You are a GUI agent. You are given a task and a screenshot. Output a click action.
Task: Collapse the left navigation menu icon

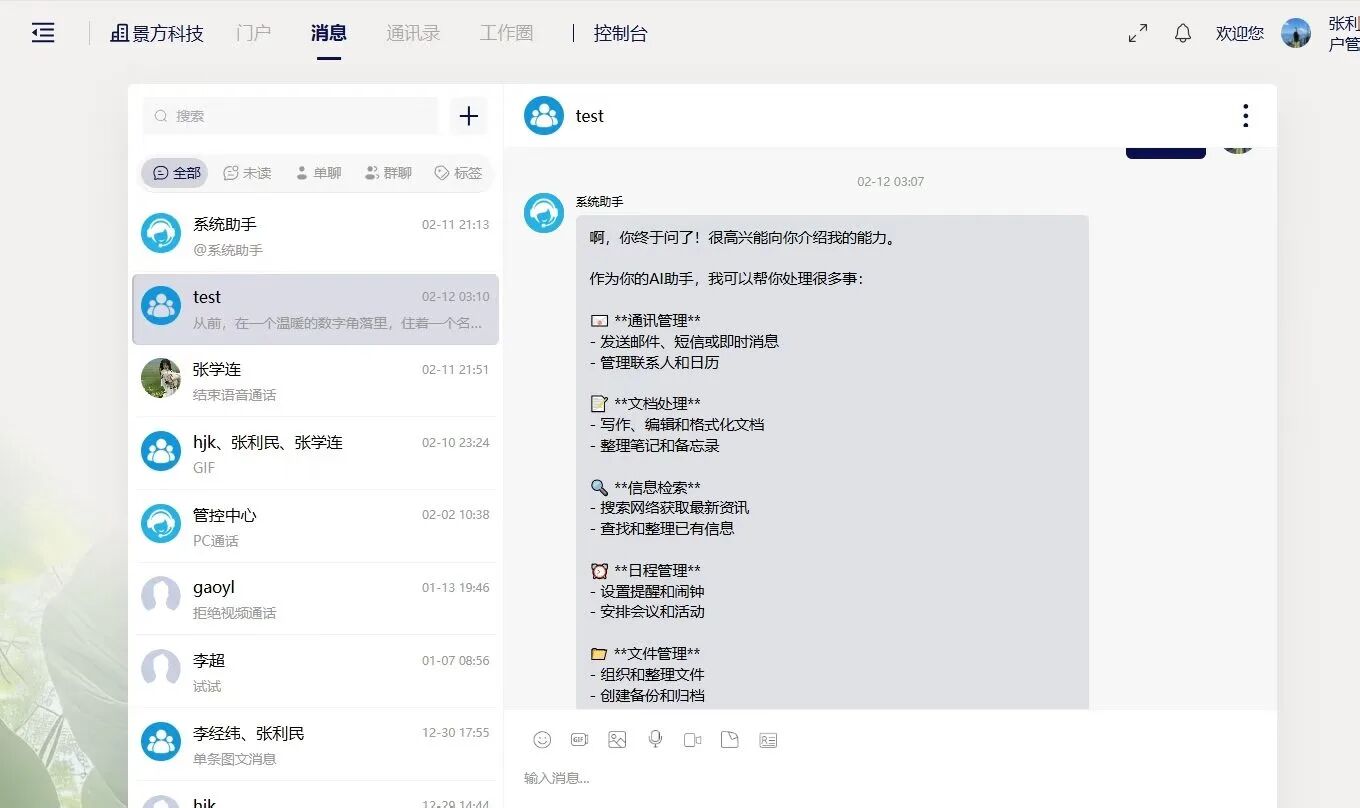[43, 33]
